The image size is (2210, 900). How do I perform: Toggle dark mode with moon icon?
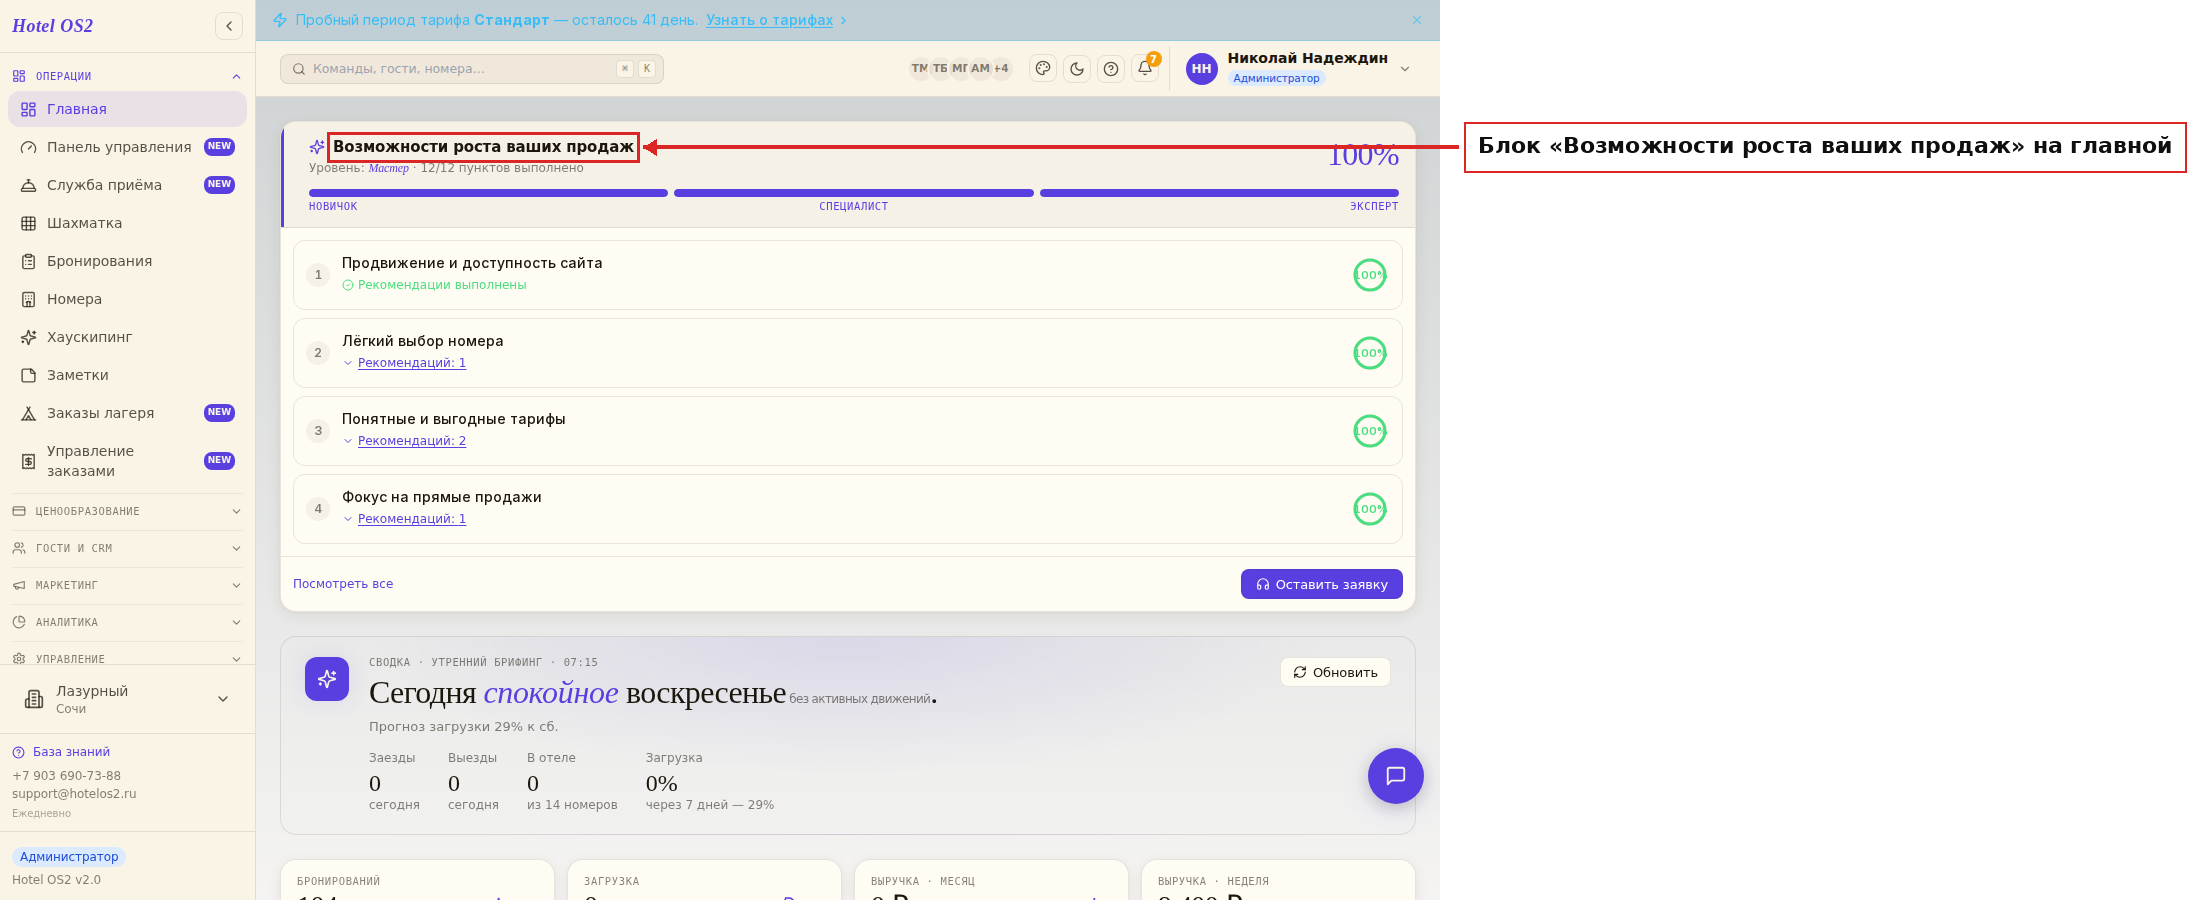[x=1077, y=69]
